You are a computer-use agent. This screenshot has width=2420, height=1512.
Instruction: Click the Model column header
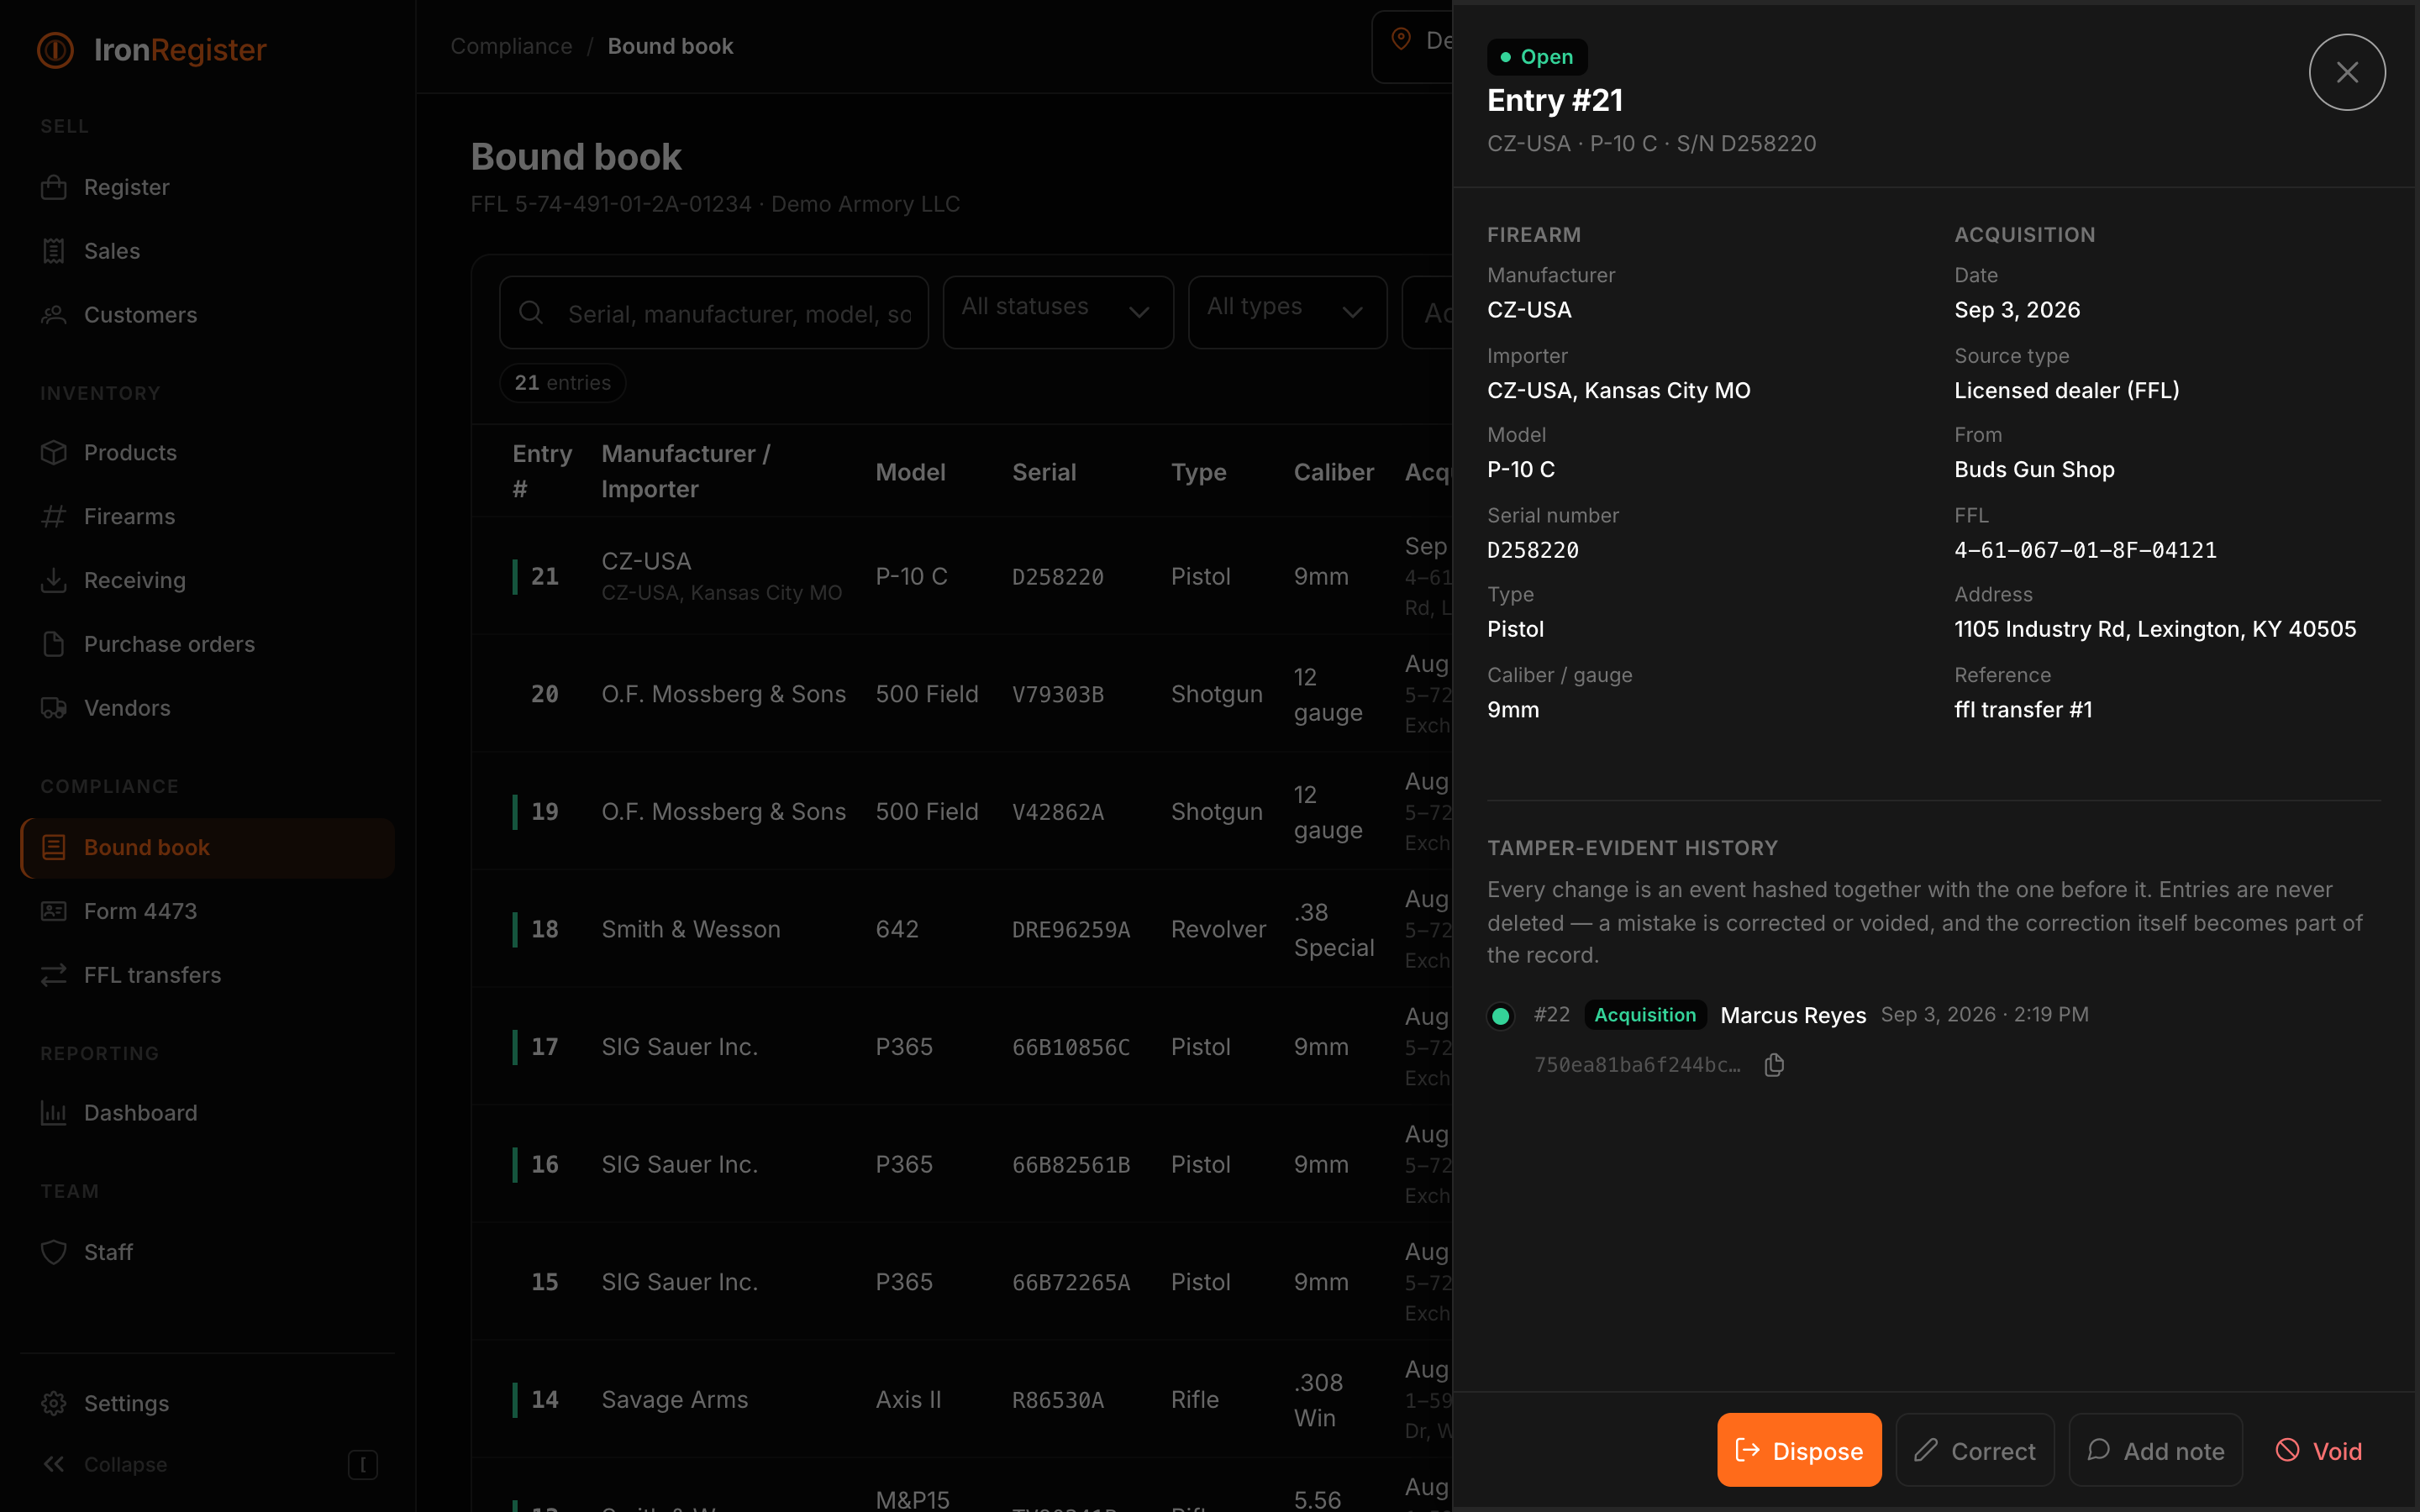coord(910,472)
